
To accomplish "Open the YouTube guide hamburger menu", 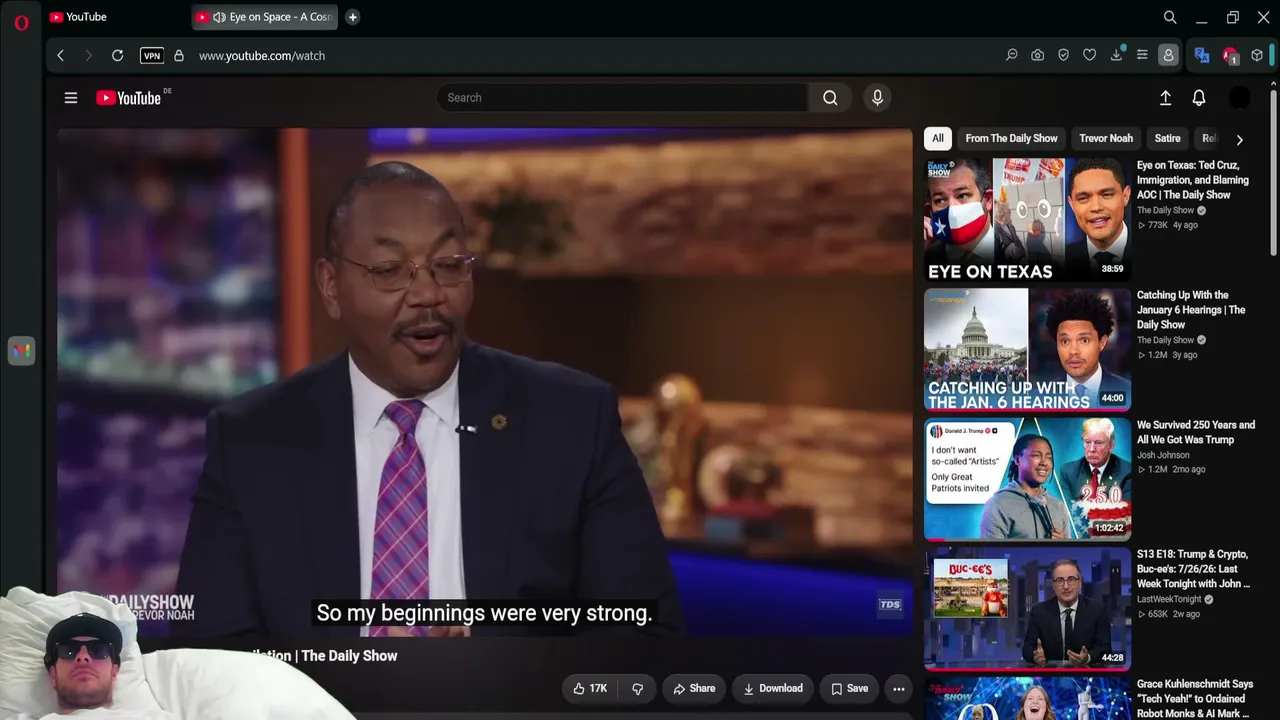I will pos(71,98).
